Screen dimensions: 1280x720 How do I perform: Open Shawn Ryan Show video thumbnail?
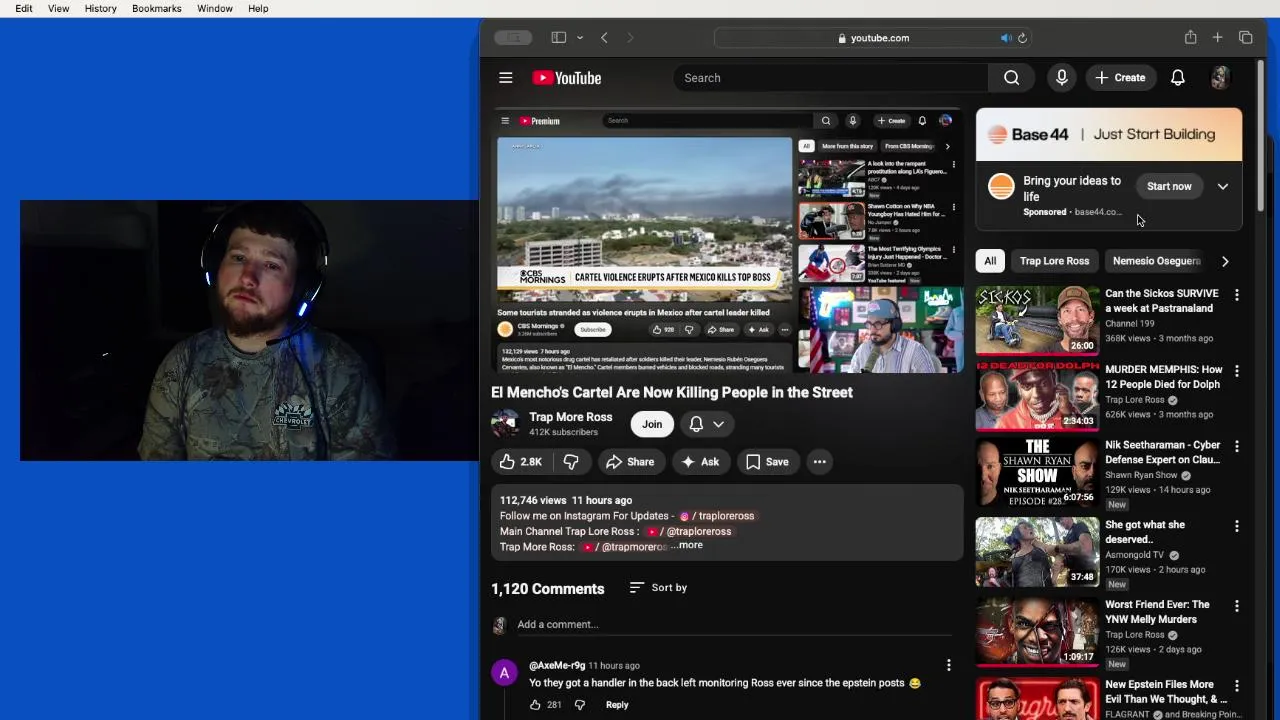[1037, 471]
